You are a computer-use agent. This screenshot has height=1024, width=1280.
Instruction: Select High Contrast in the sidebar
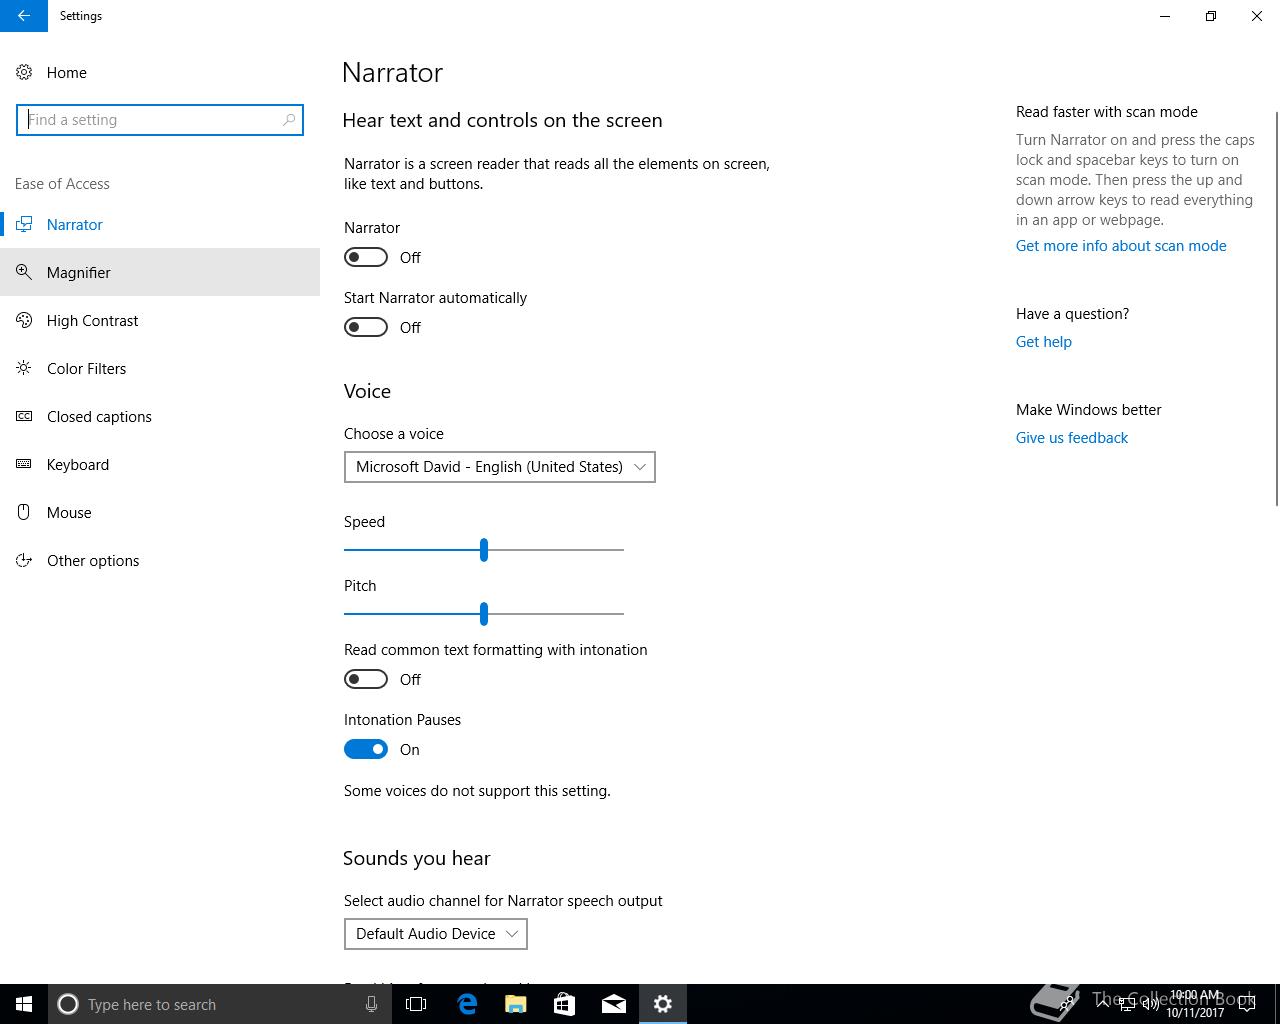(x=160, y=320)
